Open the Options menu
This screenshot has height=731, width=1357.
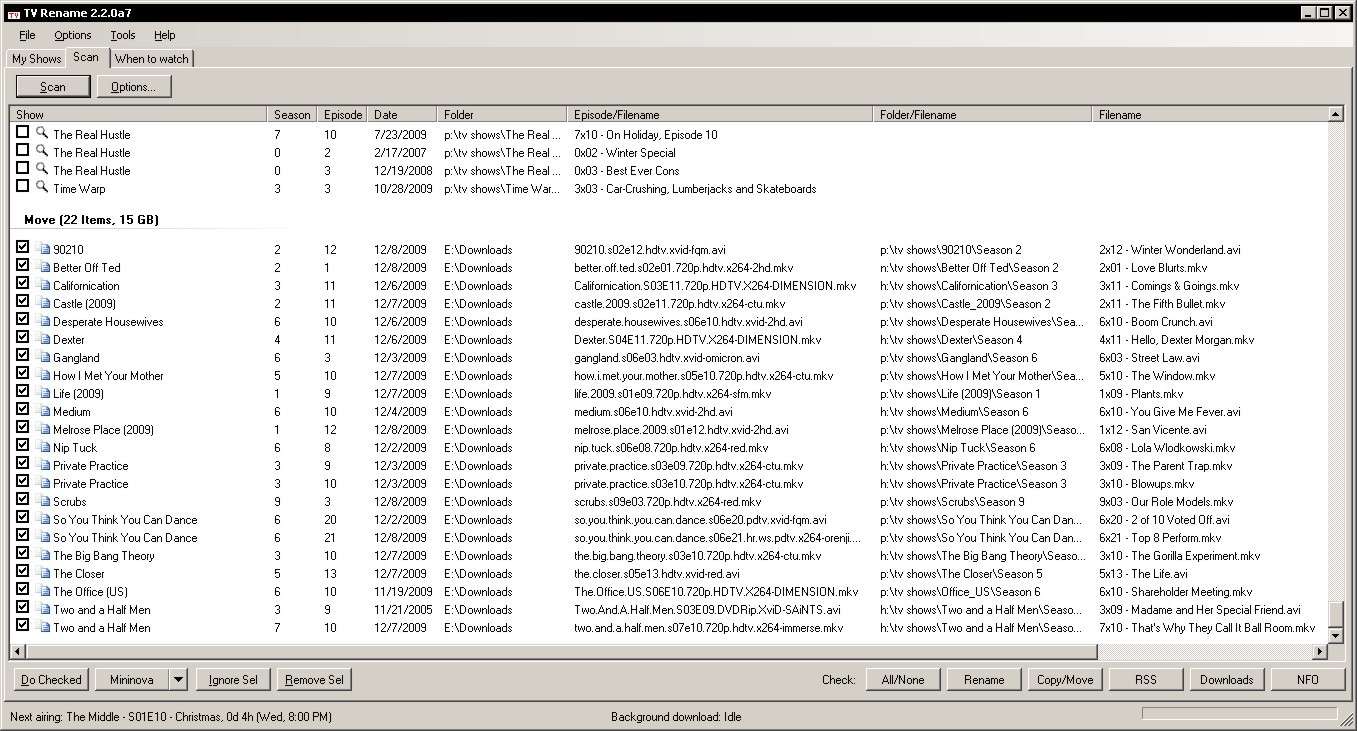73,35
